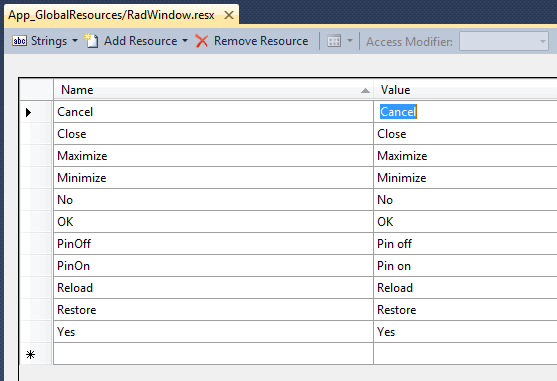Click the PinOff name cell

point(213,244)
